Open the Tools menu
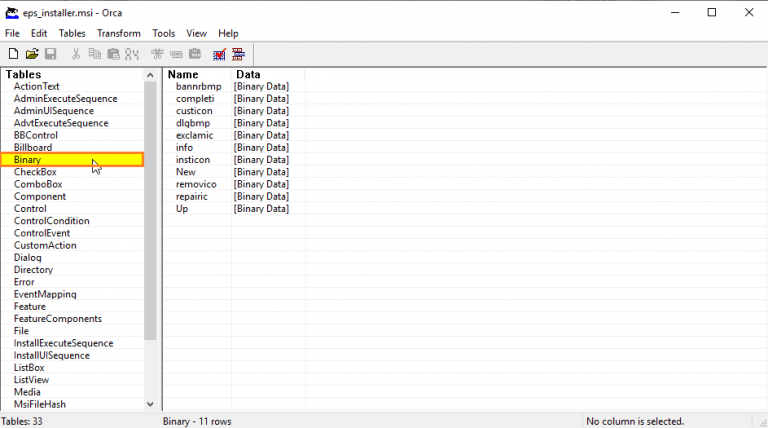Viewport: 768px width, 428px height. tap(164, 33)
